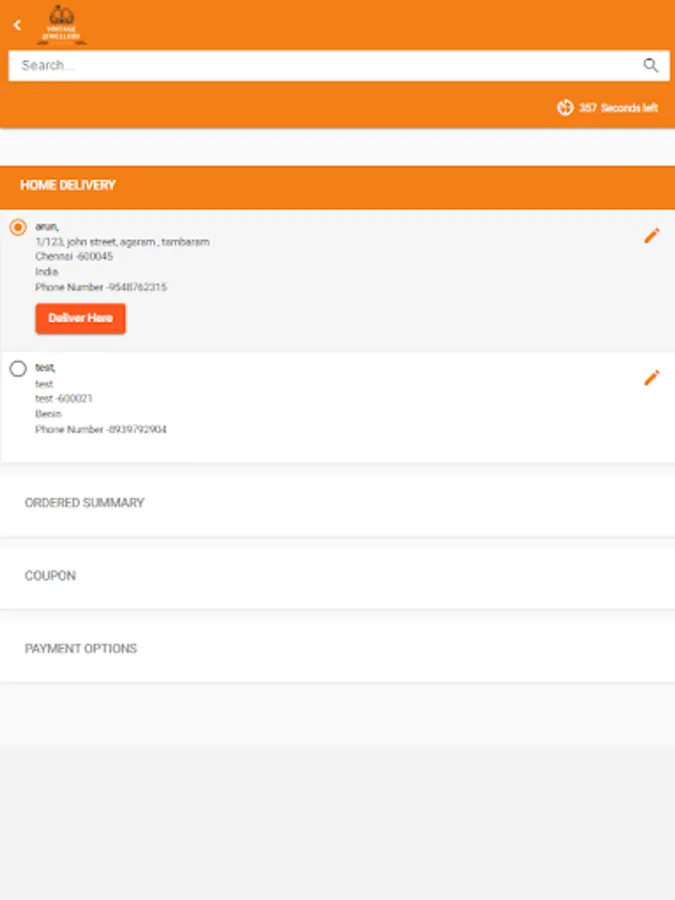Screen dimensions: 675x900
Task: Expand the Payment Options section
Action: [338, 649]
